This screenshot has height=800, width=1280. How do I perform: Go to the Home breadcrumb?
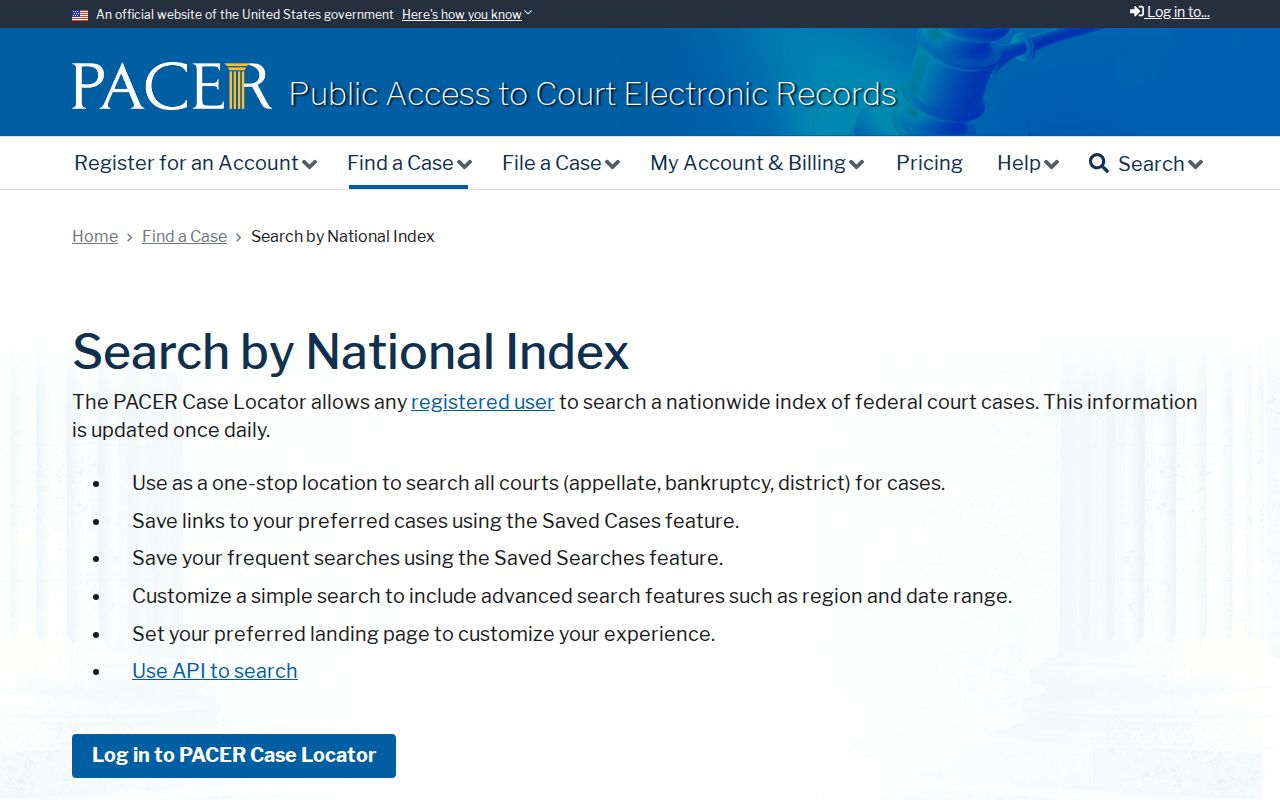95,236
